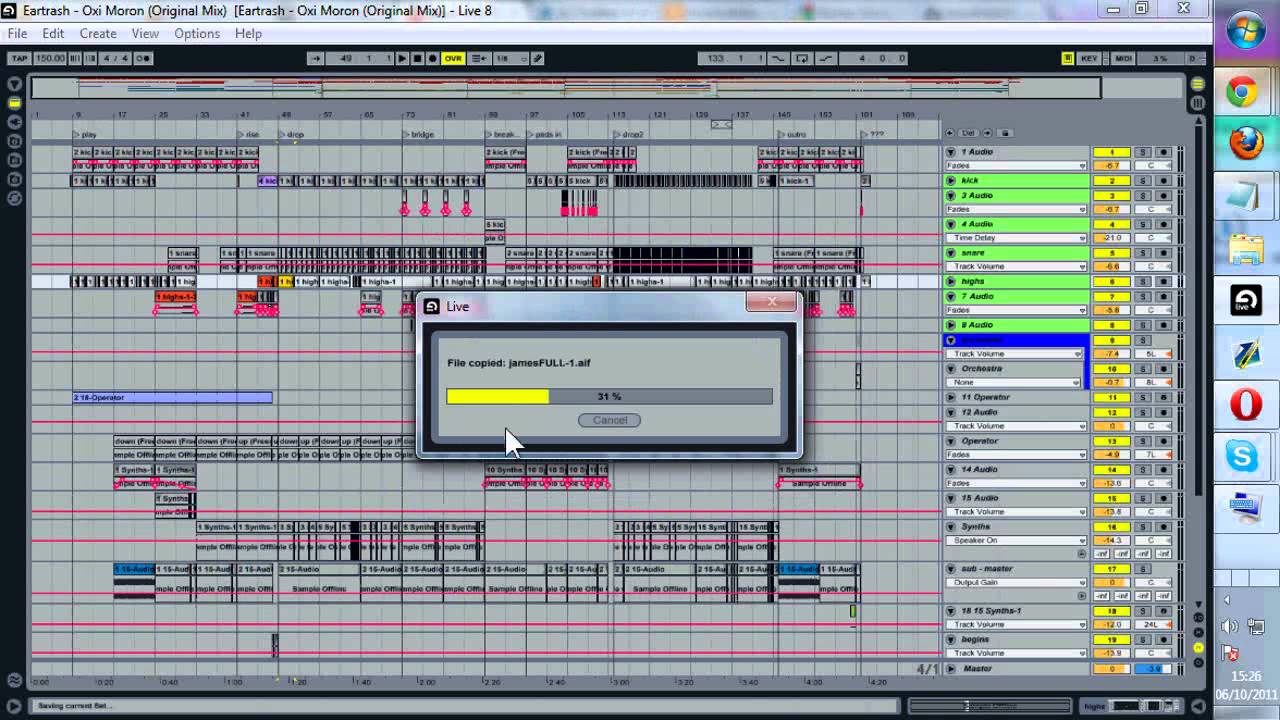Select the blue '2 18-Operator' clip
1280x720 pixels.
[172, 398]
